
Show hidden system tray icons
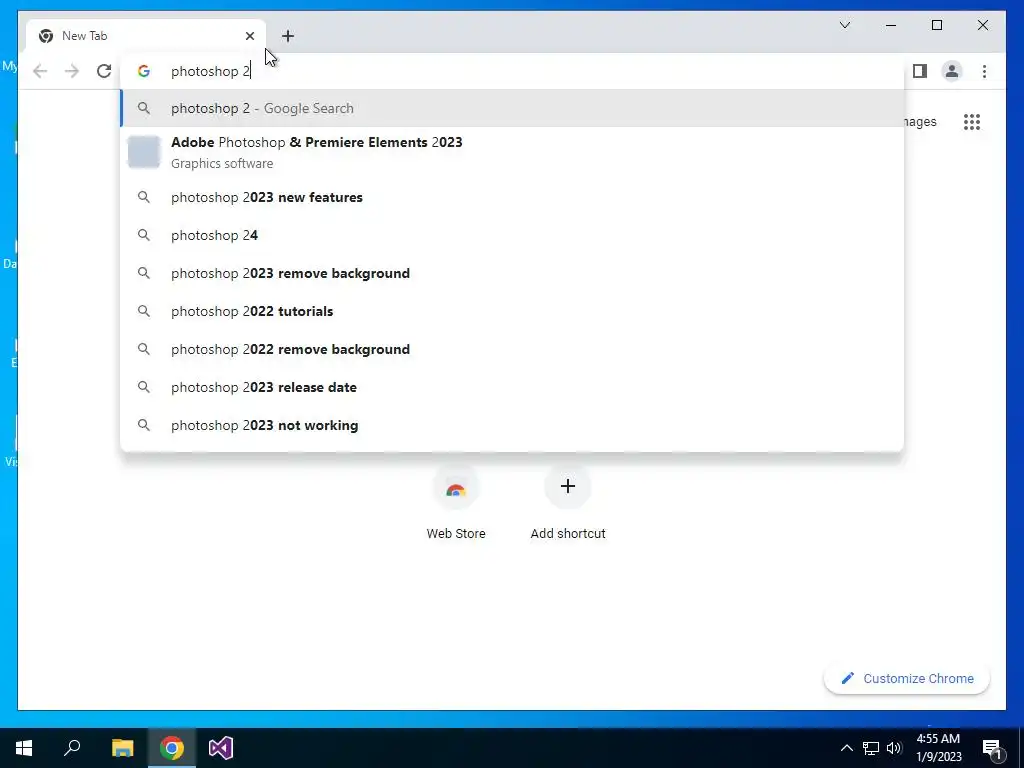pos(846,748)
